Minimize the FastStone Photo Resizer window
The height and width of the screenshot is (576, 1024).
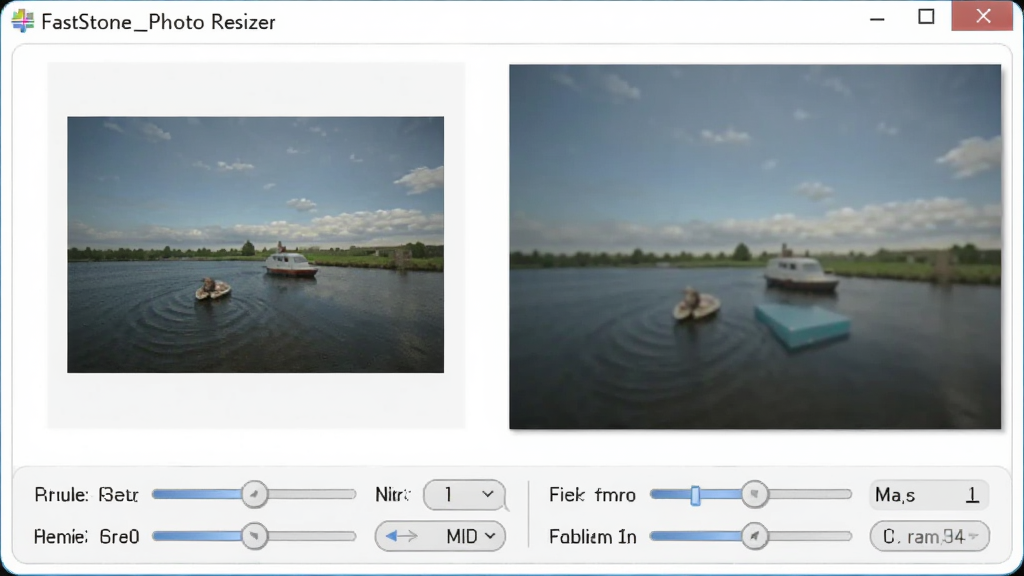877,18
